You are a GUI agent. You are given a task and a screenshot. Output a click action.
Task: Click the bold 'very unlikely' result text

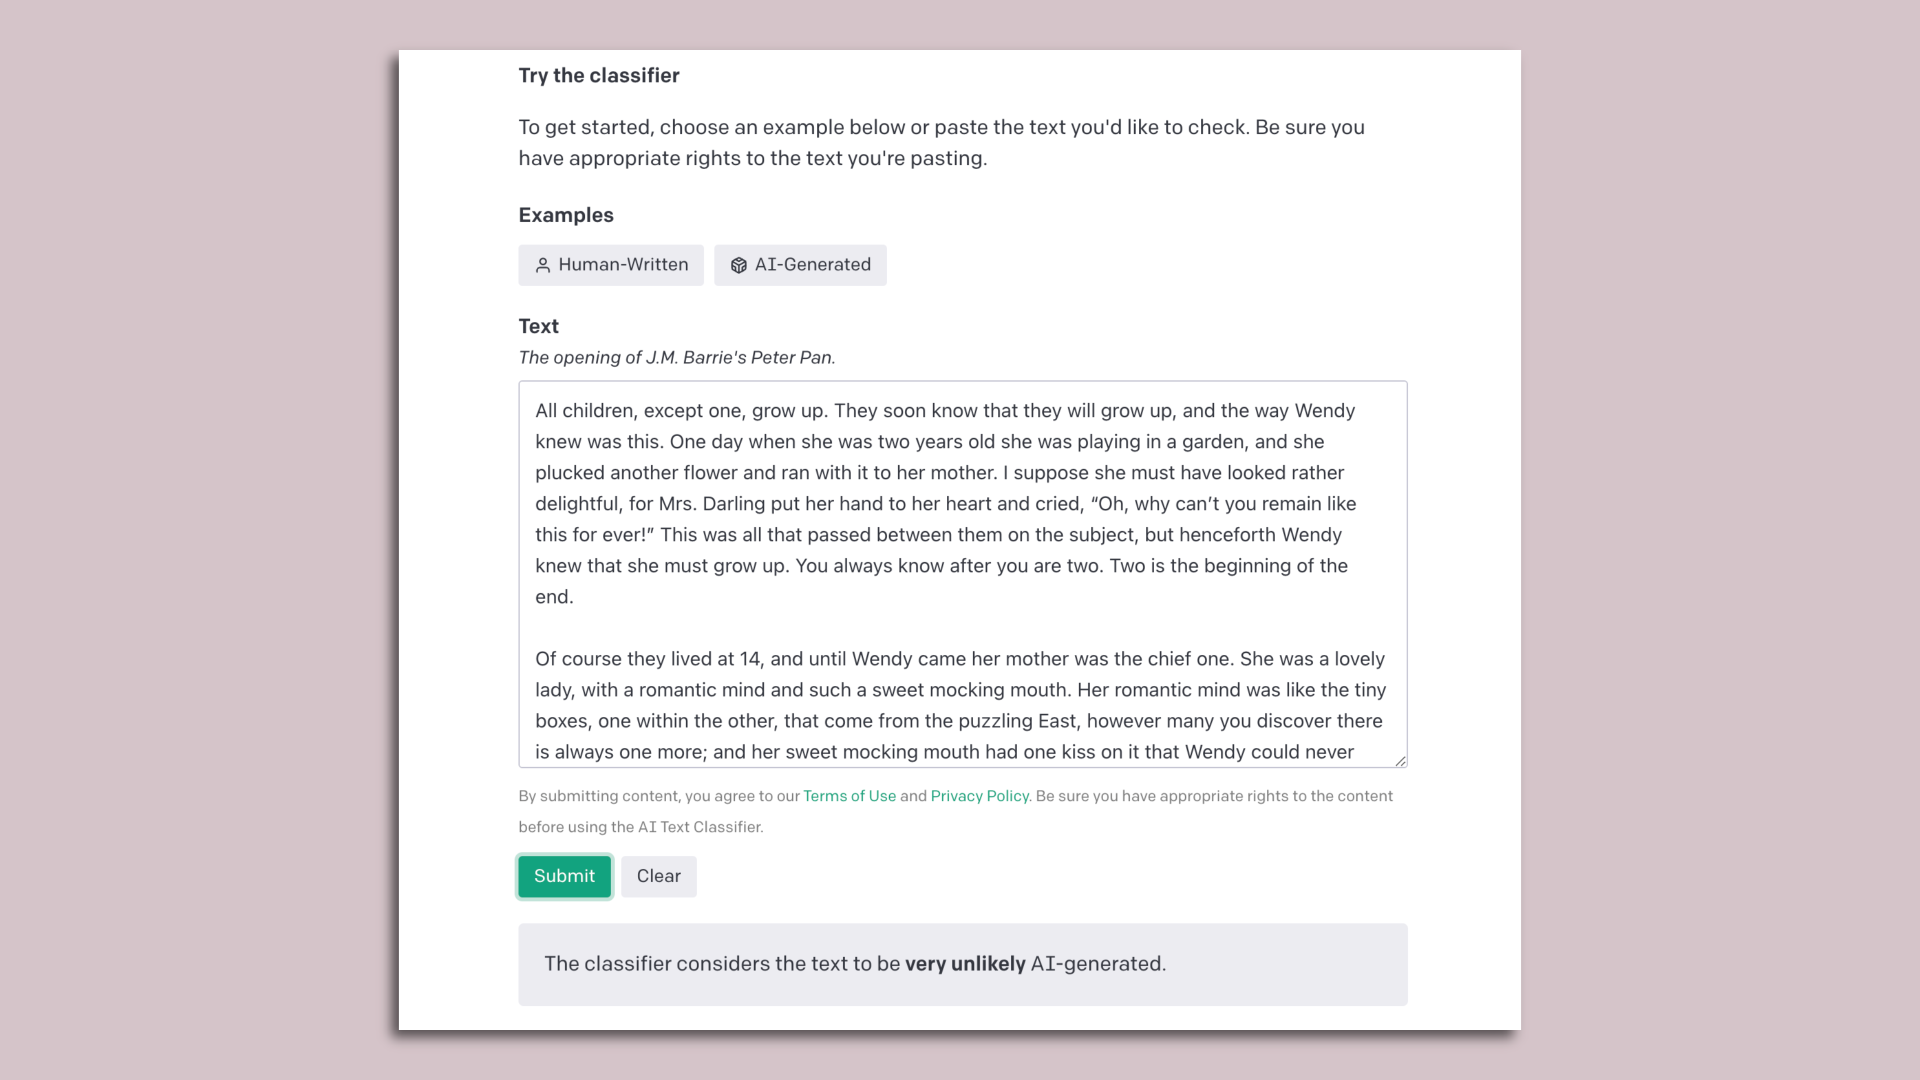(x=965, y=964)
